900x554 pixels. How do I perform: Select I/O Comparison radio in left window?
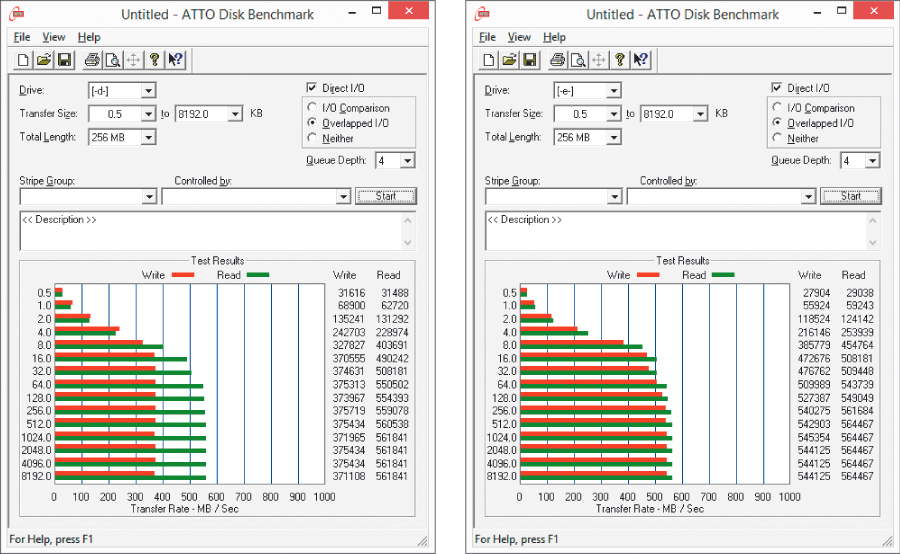click(x=313, y=108)
